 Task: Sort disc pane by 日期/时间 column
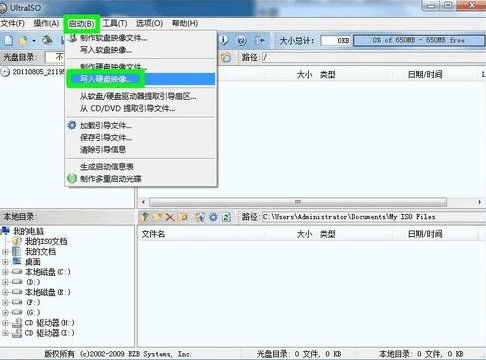click(425, 74)
